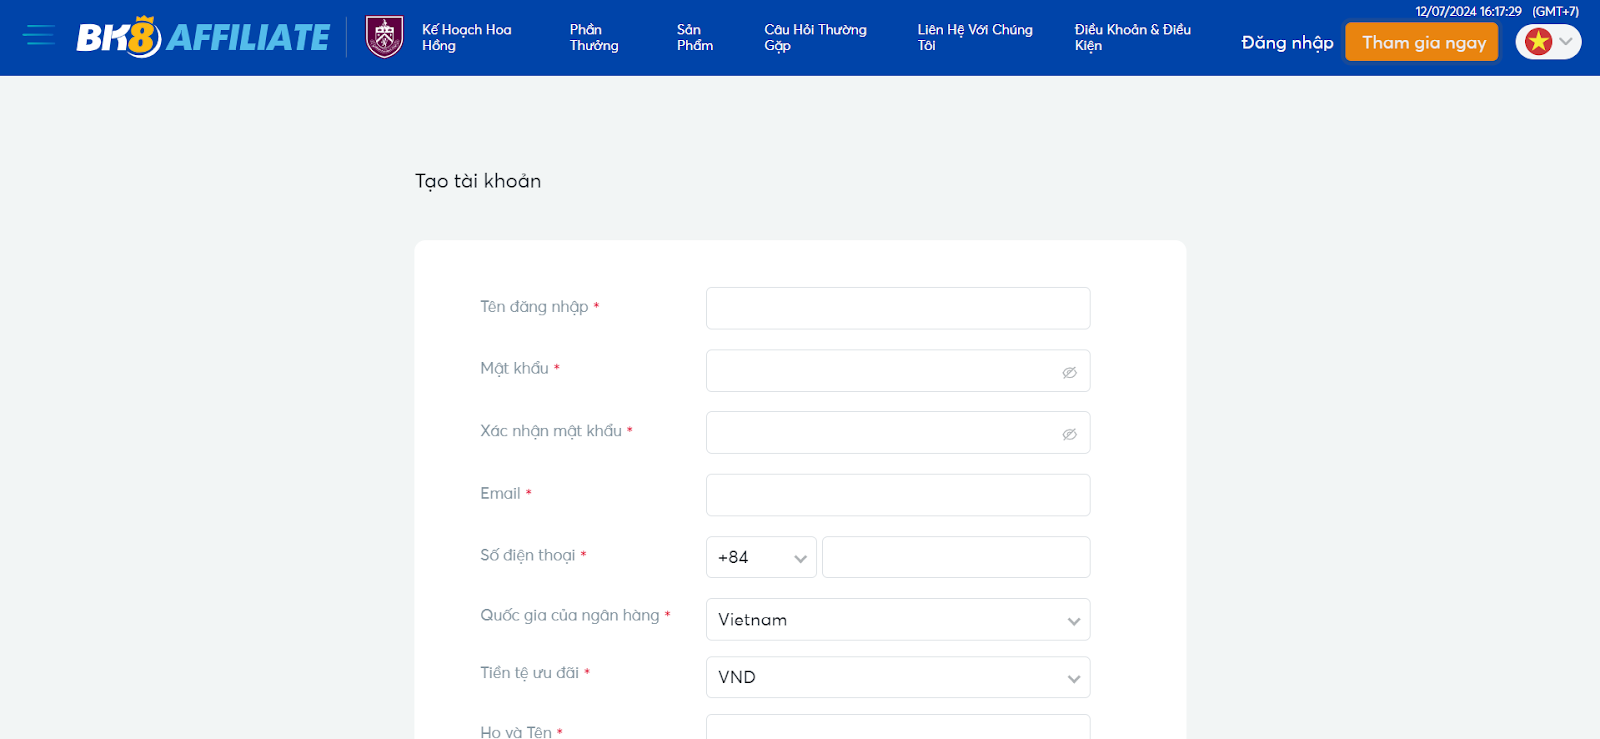Focus the Email input field
Image resolution: width=1600 pixels, height=739 pixels.
coord(898,495)
